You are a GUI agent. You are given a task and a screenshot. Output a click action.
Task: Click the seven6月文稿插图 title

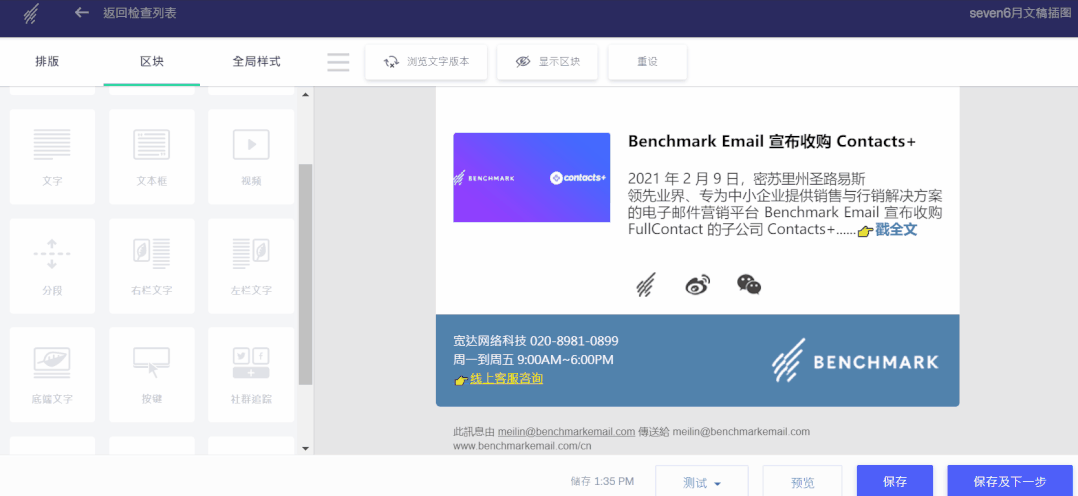click(1020, 13)
